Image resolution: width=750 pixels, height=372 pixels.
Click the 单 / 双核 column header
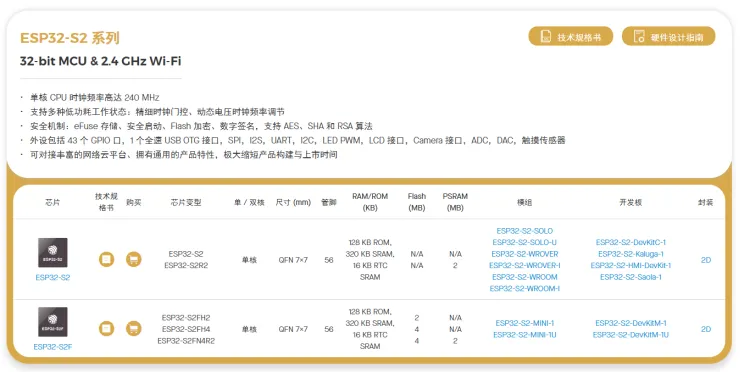[249, 202]
